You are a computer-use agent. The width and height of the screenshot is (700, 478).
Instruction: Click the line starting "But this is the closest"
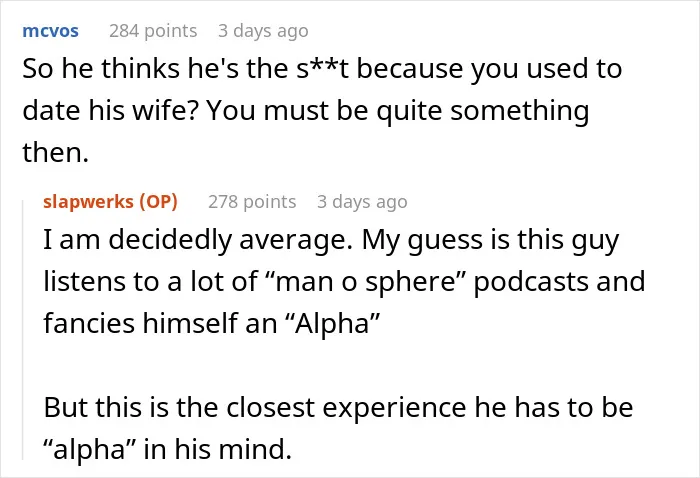pyautogui.click(x=338, y=407)
